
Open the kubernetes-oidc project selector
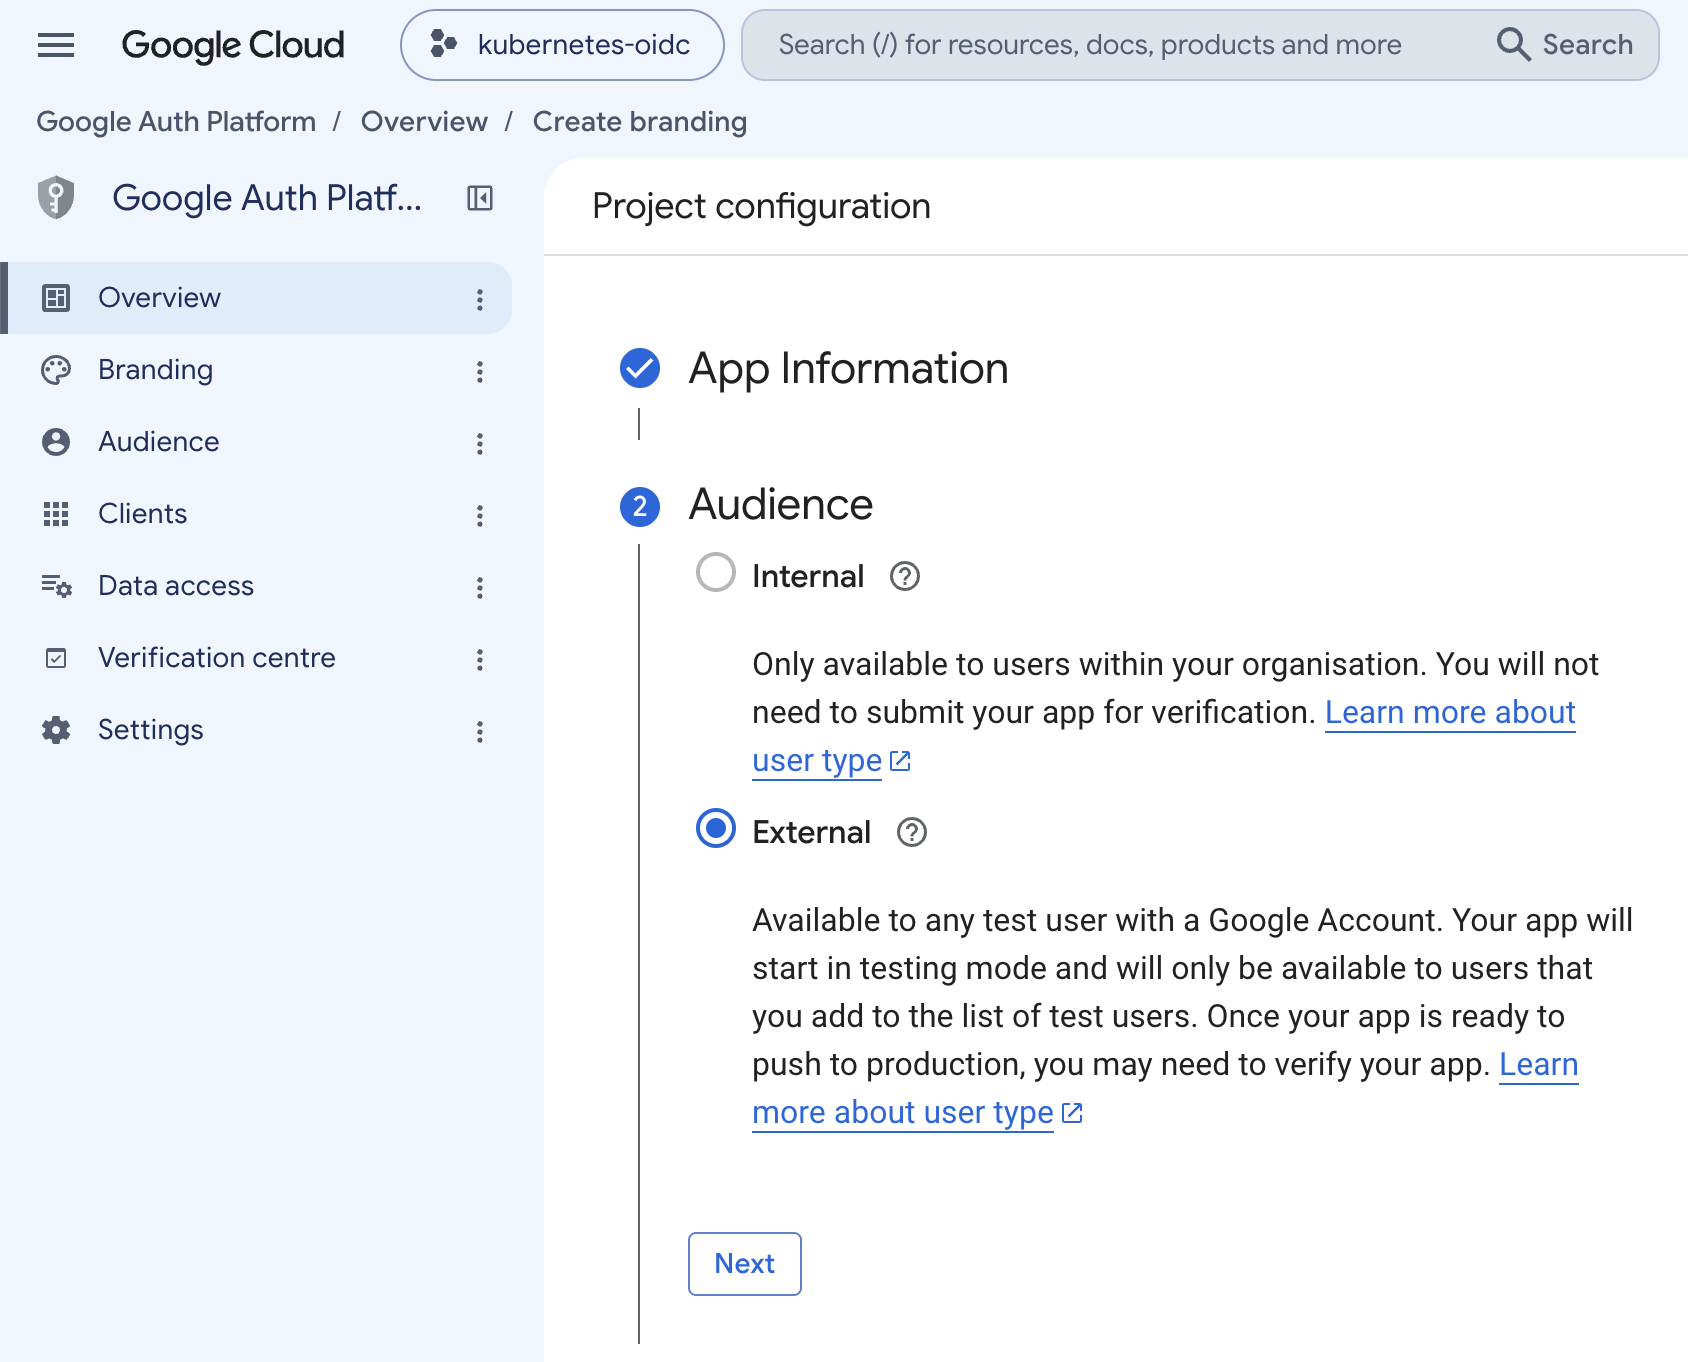click(x=562, y=45)
